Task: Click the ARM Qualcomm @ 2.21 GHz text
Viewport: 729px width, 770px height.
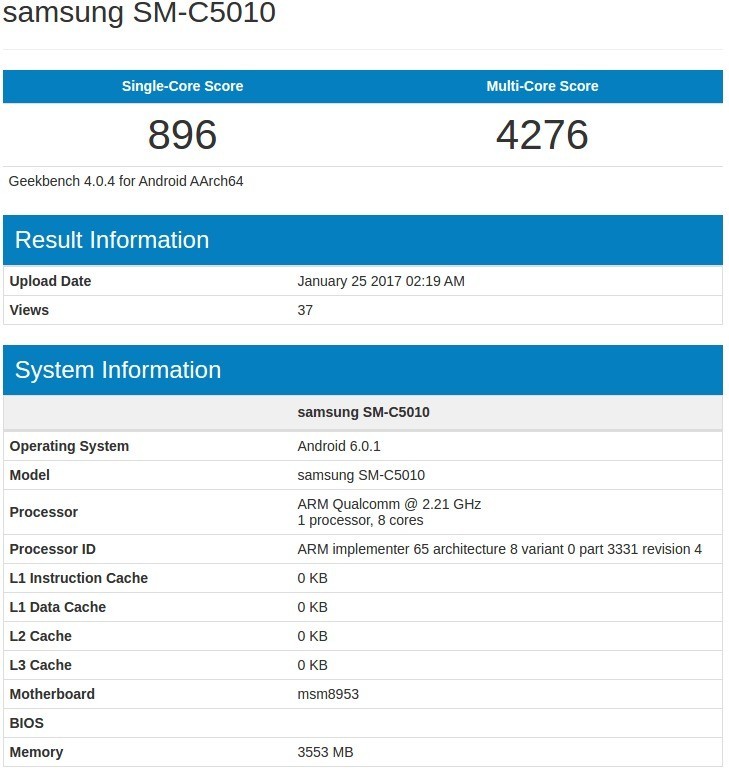Action: 389,504
